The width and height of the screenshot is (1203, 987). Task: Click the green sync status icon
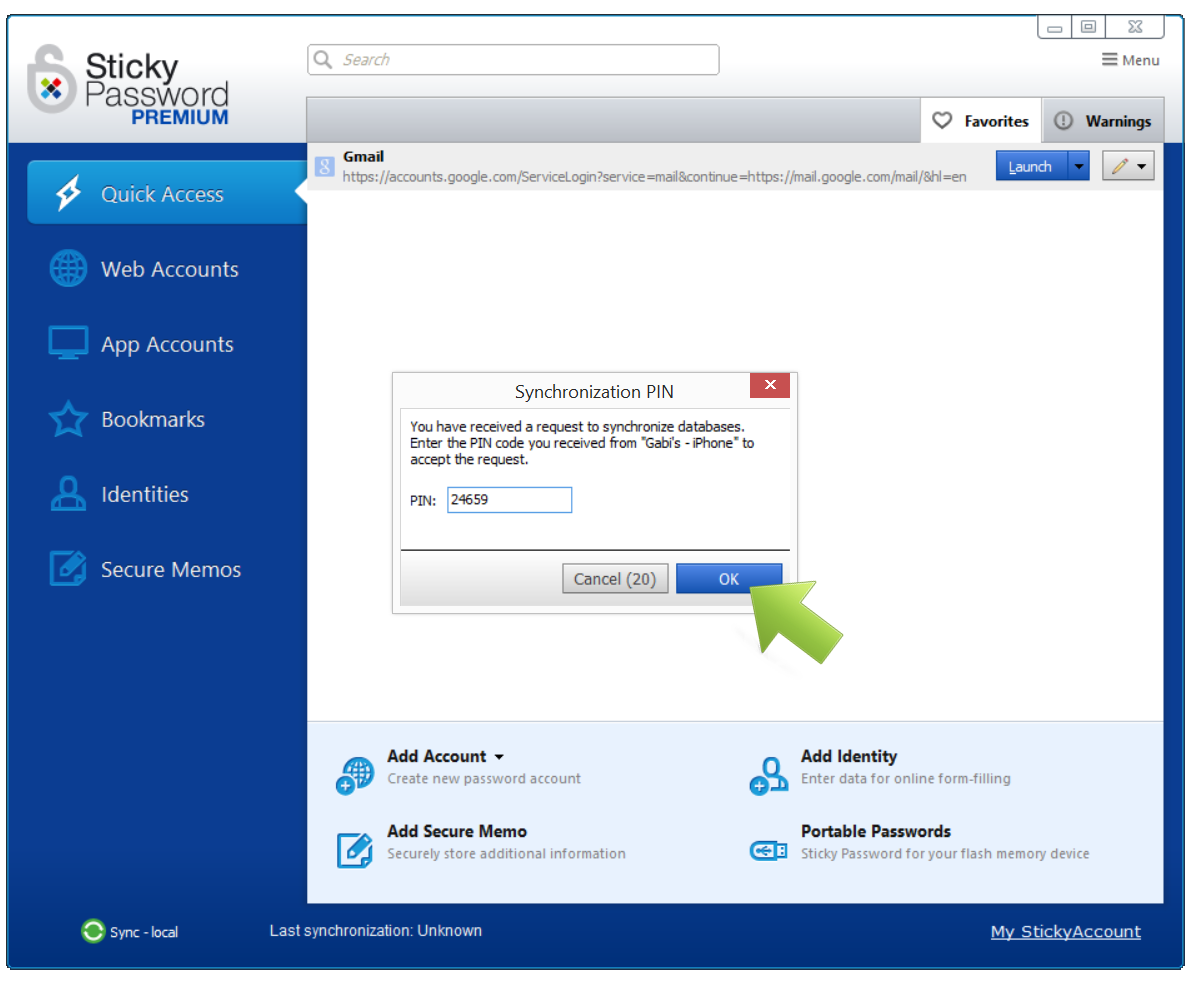tap(93, 931)
